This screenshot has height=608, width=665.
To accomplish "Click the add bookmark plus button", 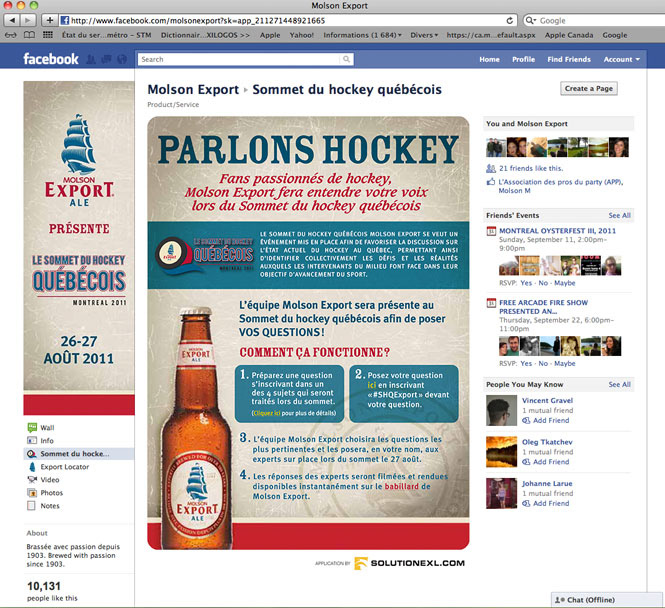I will [49, 20].
